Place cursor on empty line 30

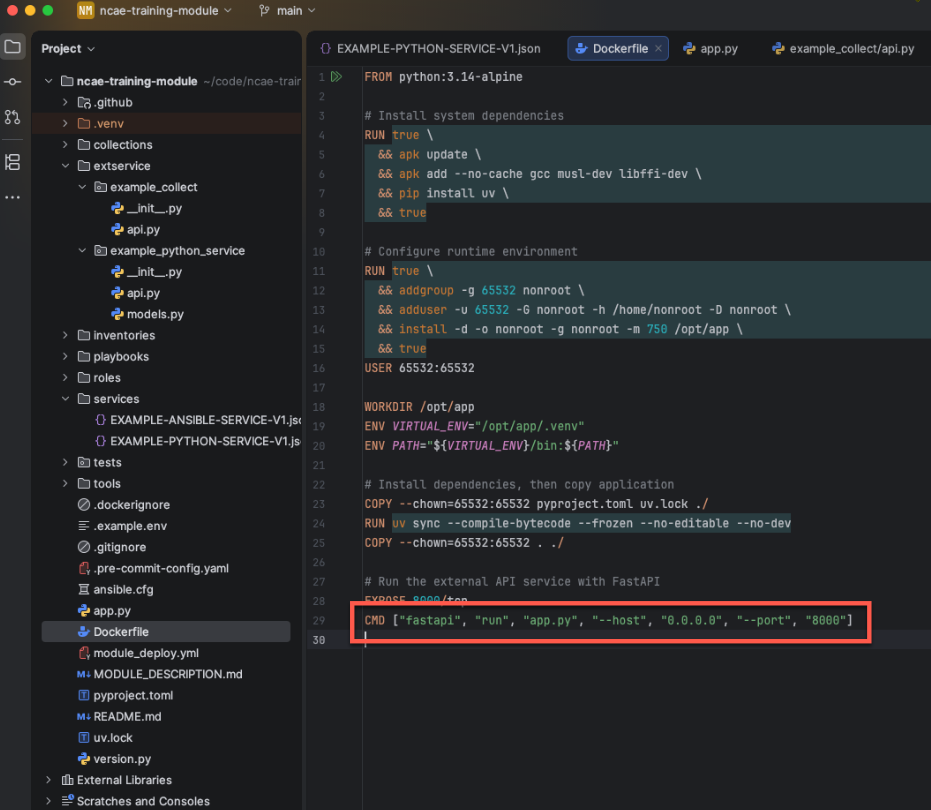click(x=647, y=640)
